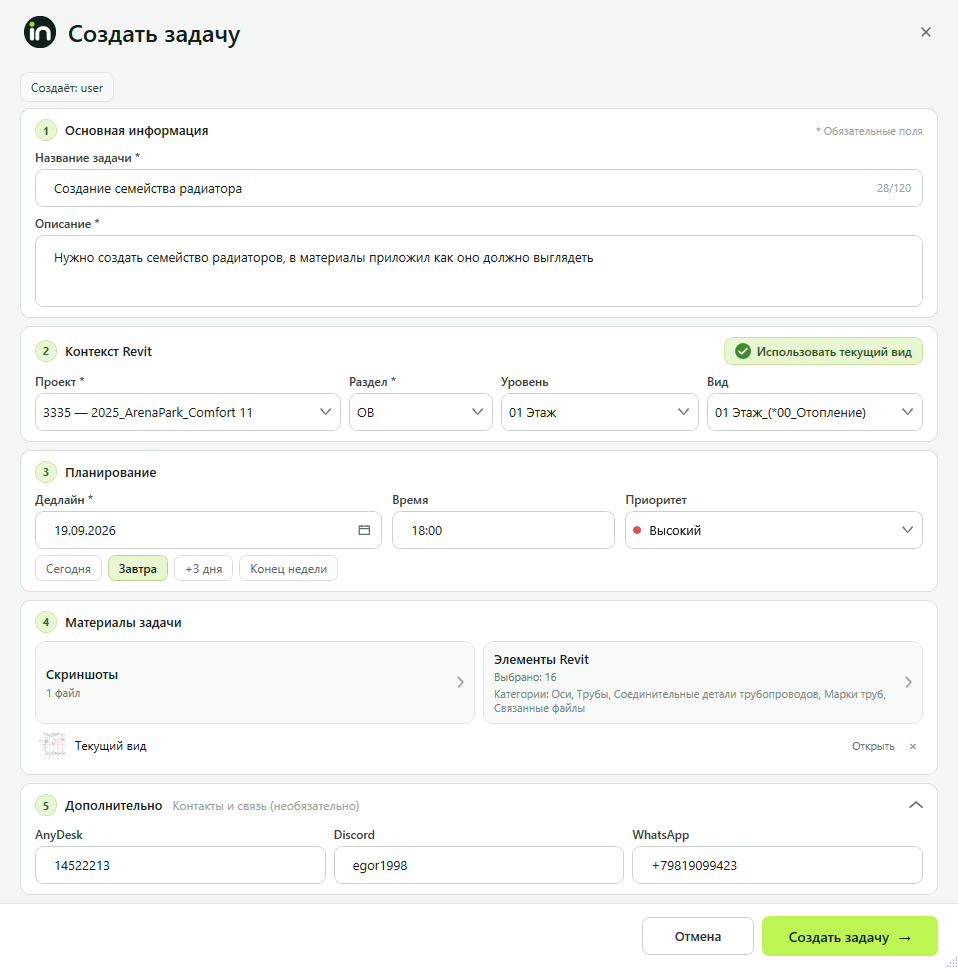Click the Материалы задачи section heading
This screenshot has width=958, height=968.
click(x=123, y=622)
